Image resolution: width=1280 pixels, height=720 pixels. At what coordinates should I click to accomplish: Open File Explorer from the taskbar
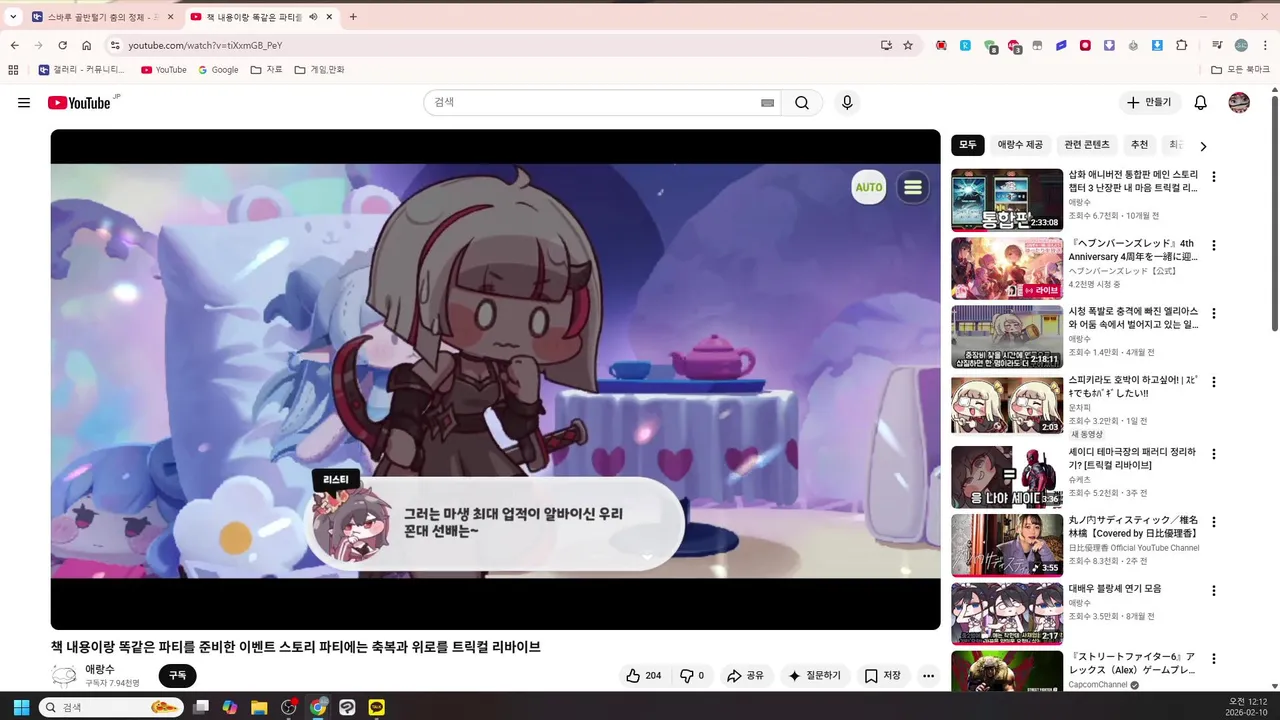pos(259,707)
